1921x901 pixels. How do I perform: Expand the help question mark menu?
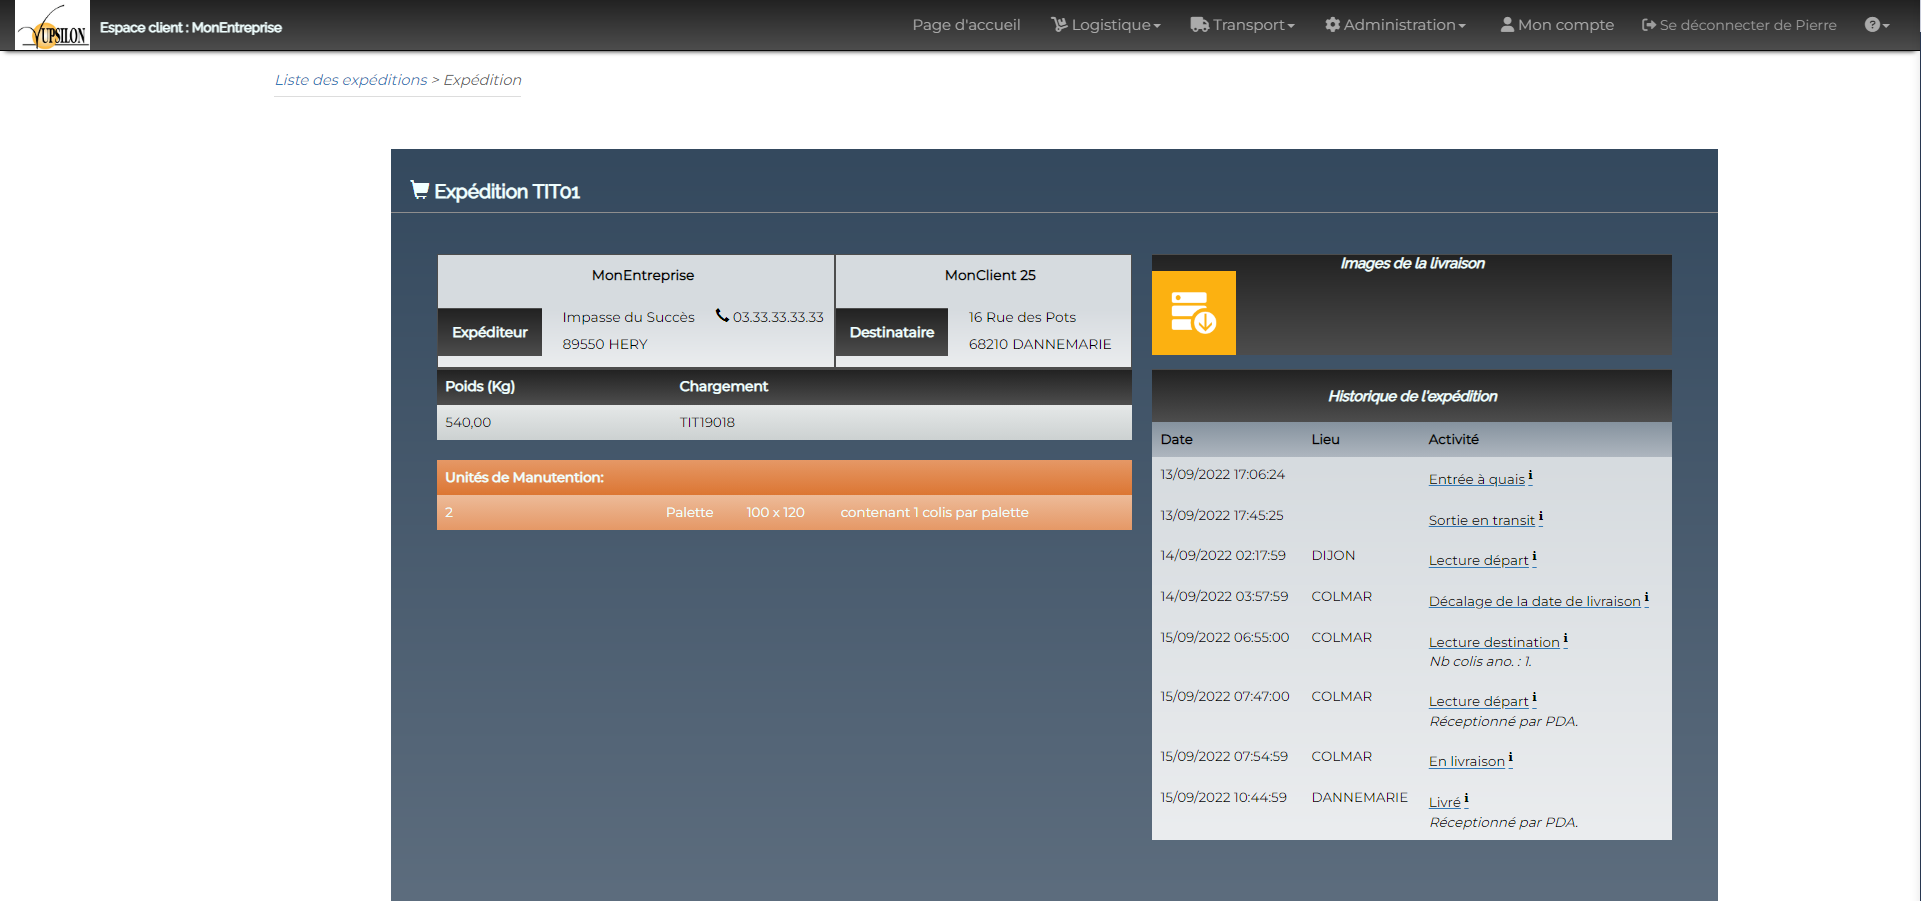(1877, 25)
